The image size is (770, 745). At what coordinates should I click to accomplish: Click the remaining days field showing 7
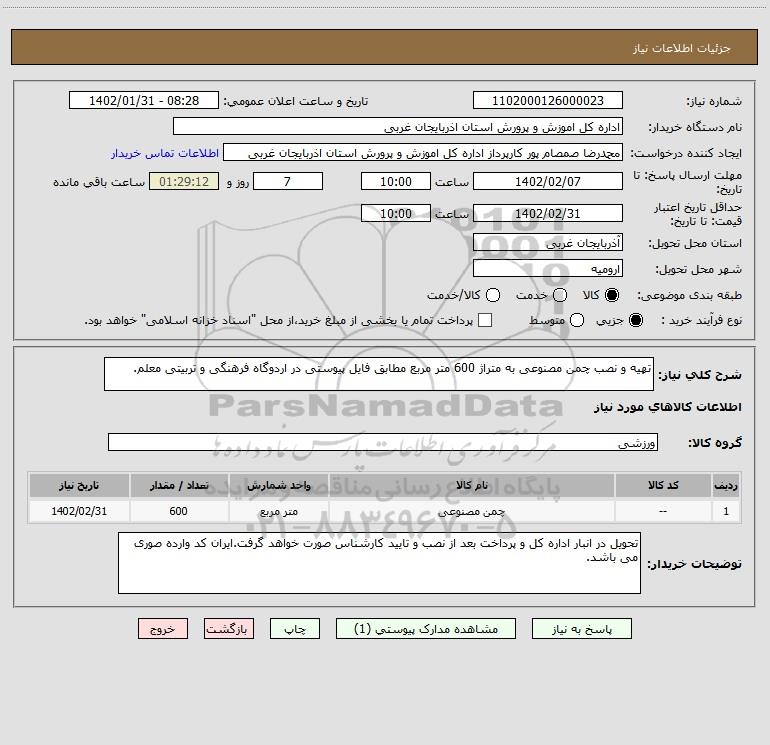[x=288, y=181]
